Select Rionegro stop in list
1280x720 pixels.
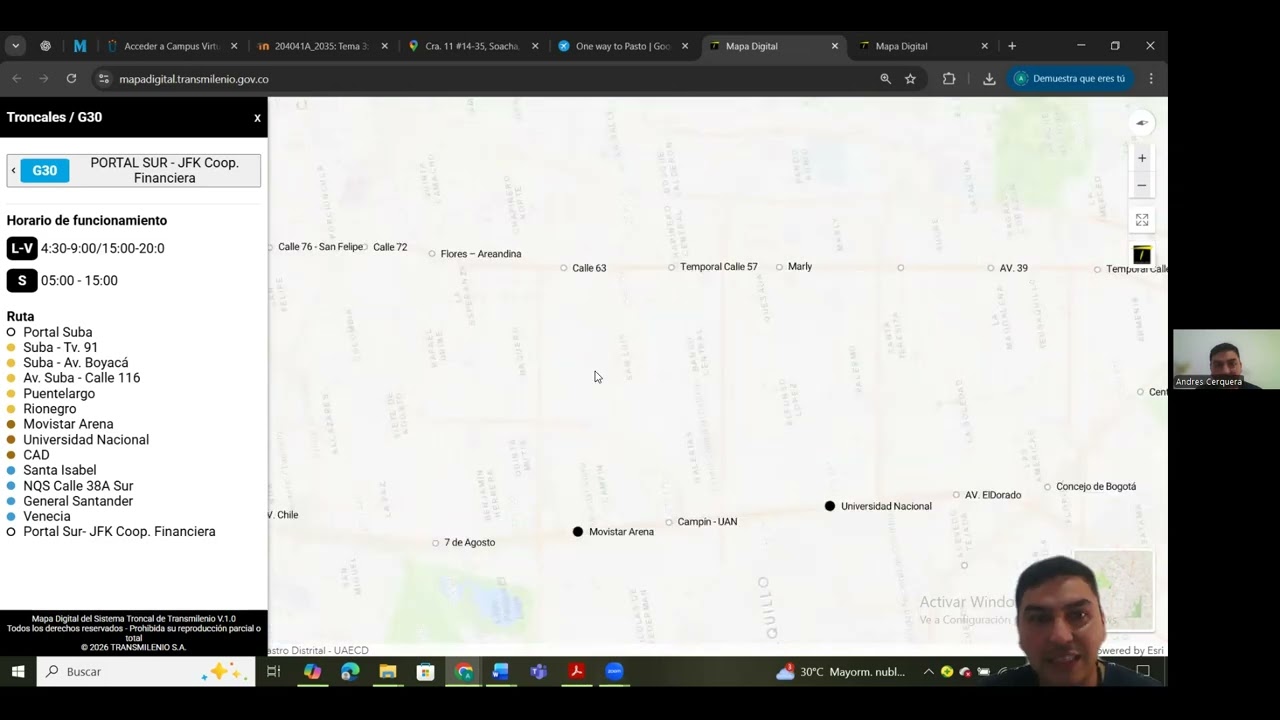50,409
